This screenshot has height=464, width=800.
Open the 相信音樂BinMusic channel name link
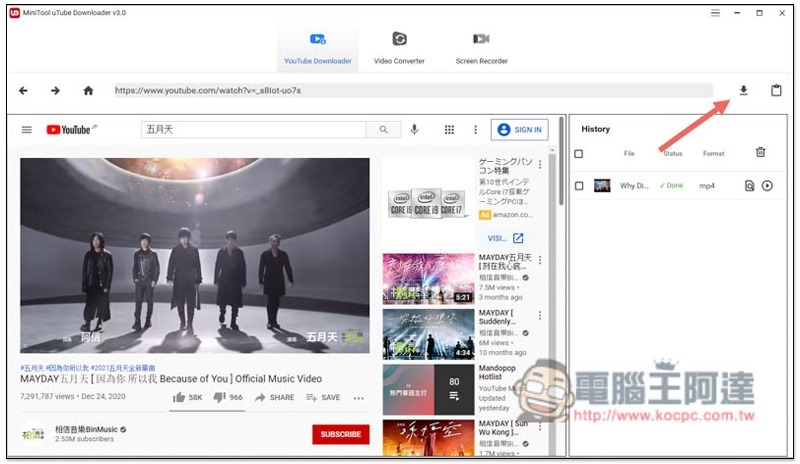[86, 429]
